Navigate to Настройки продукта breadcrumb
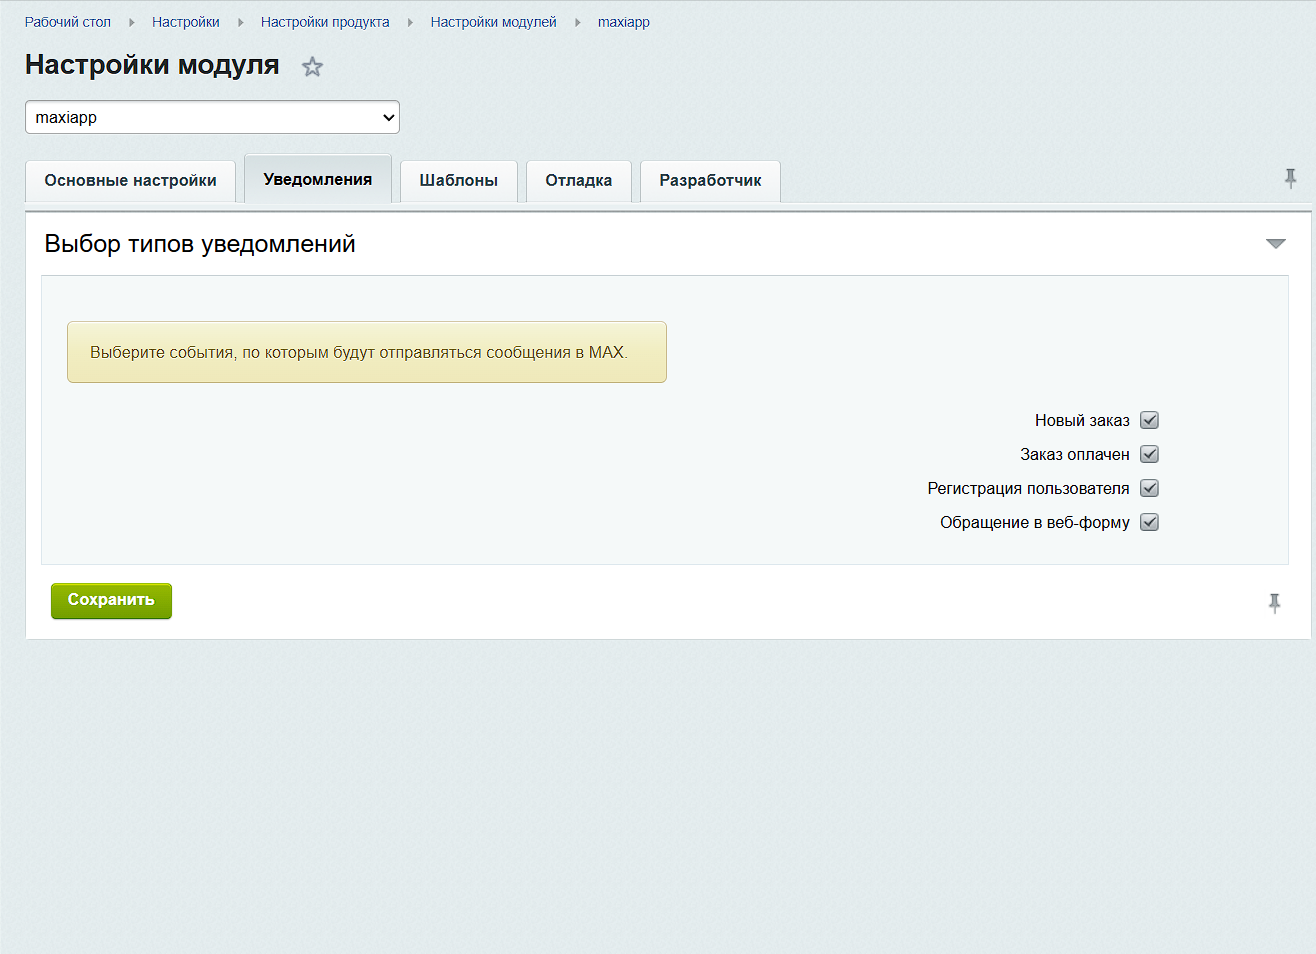 (325, 22)
